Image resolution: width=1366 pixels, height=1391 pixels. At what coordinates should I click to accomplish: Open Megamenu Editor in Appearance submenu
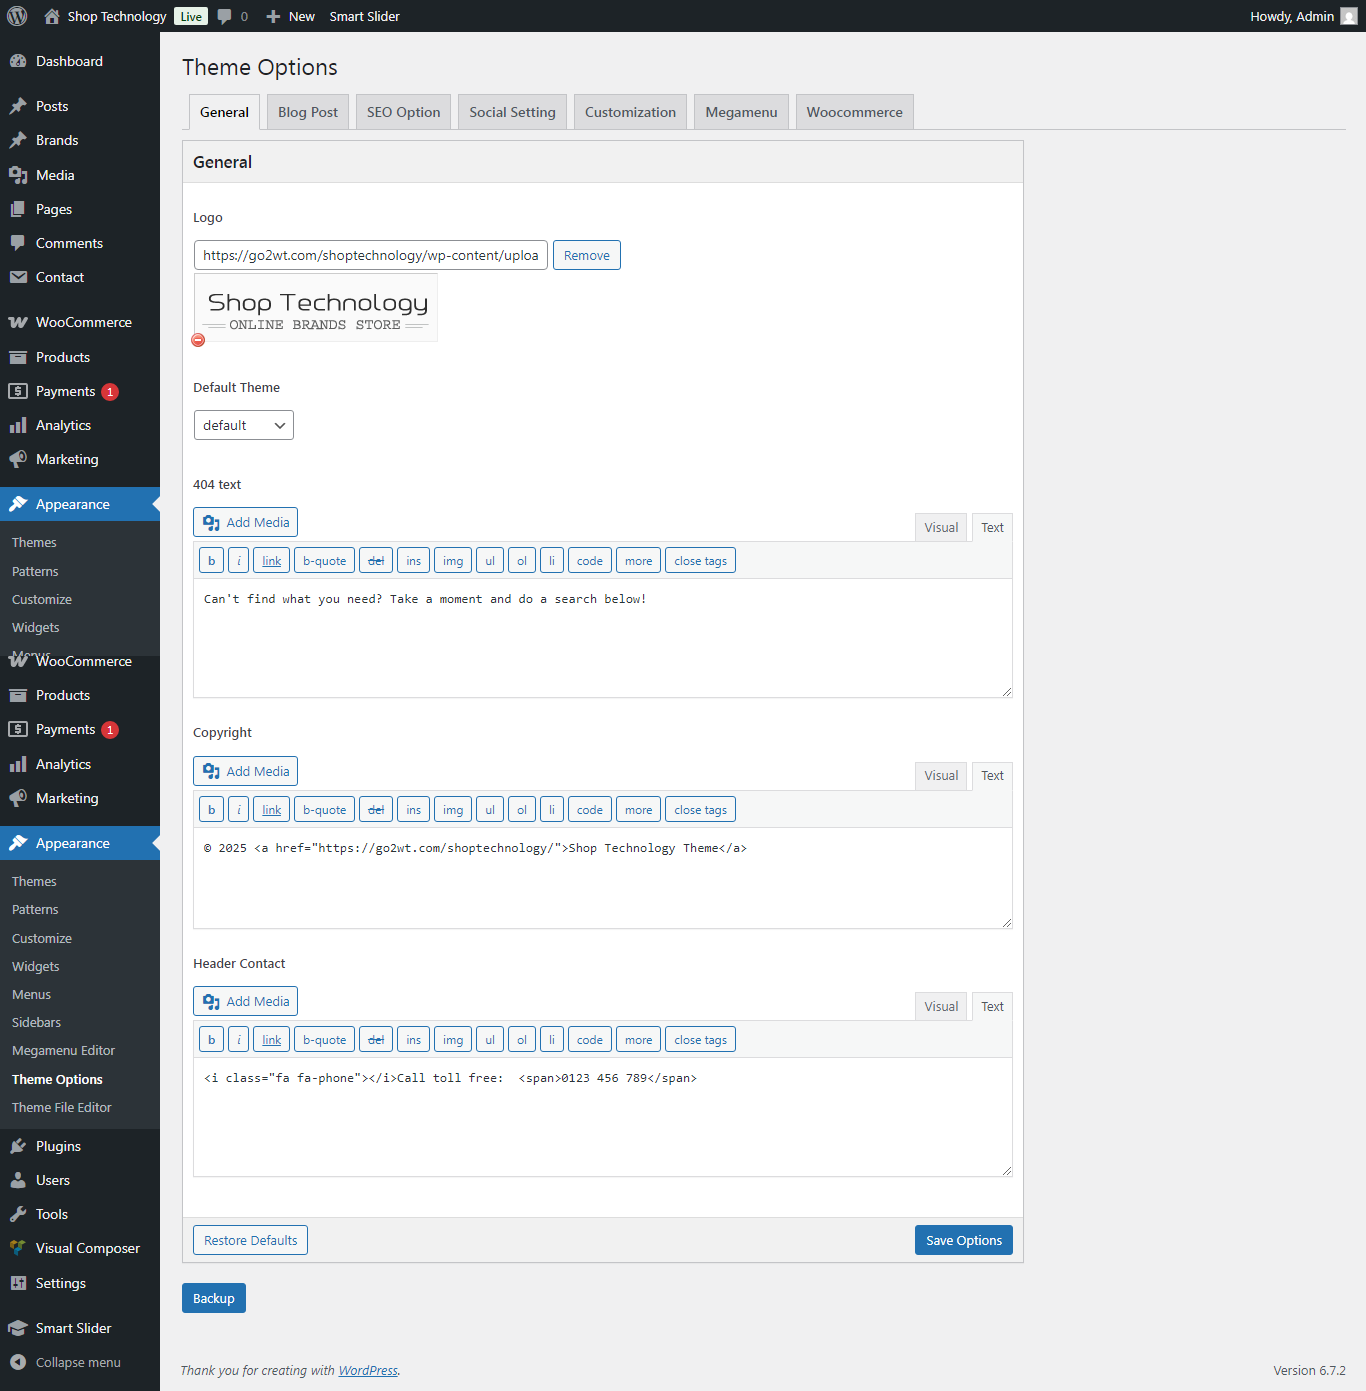pos(63,1050)
